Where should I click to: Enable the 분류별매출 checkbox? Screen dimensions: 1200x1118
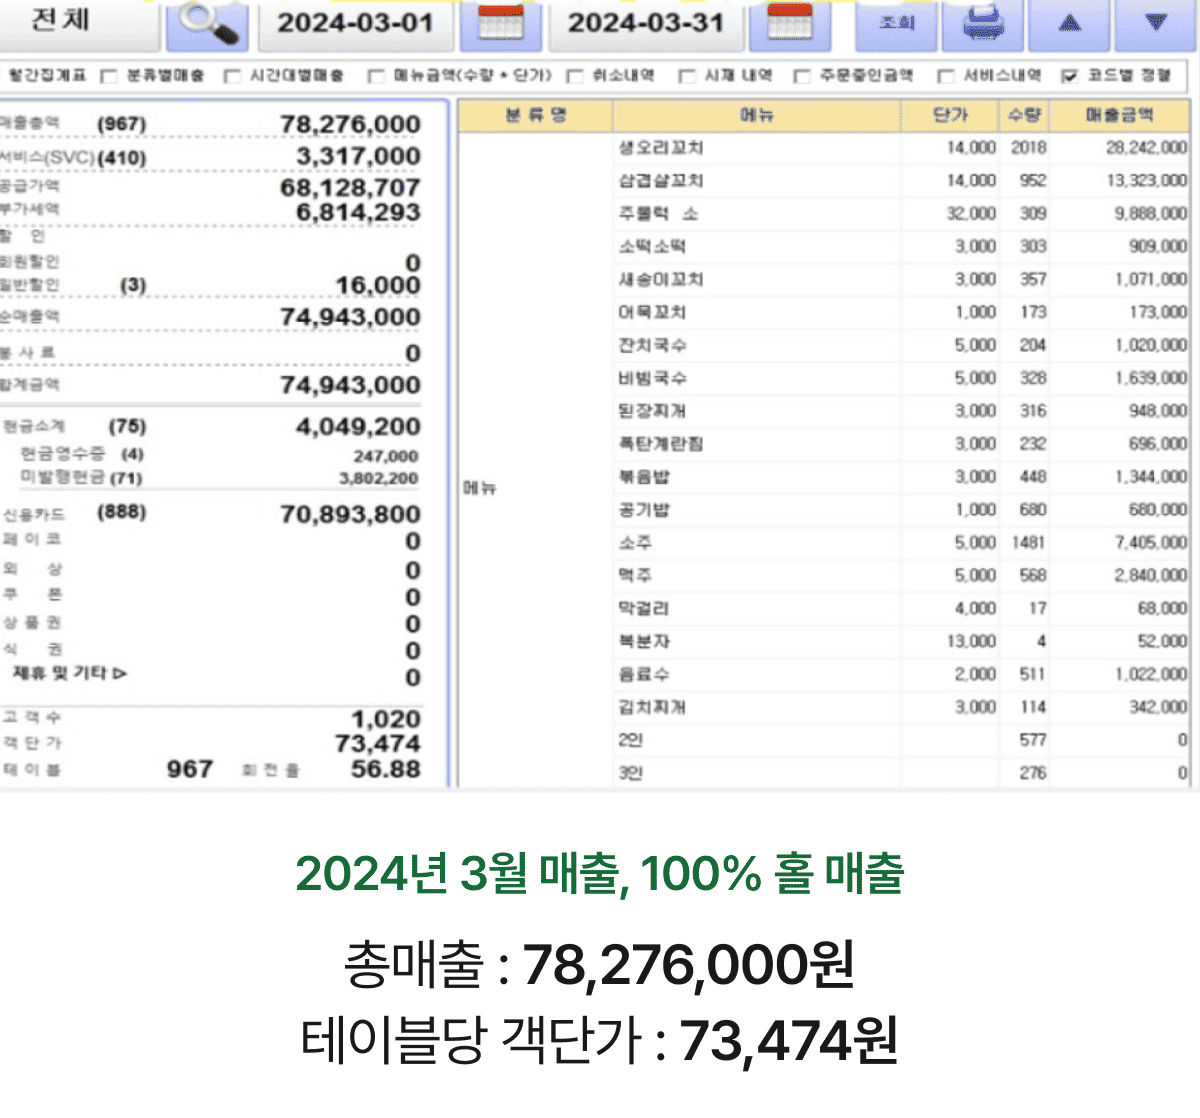click(110, 76)
